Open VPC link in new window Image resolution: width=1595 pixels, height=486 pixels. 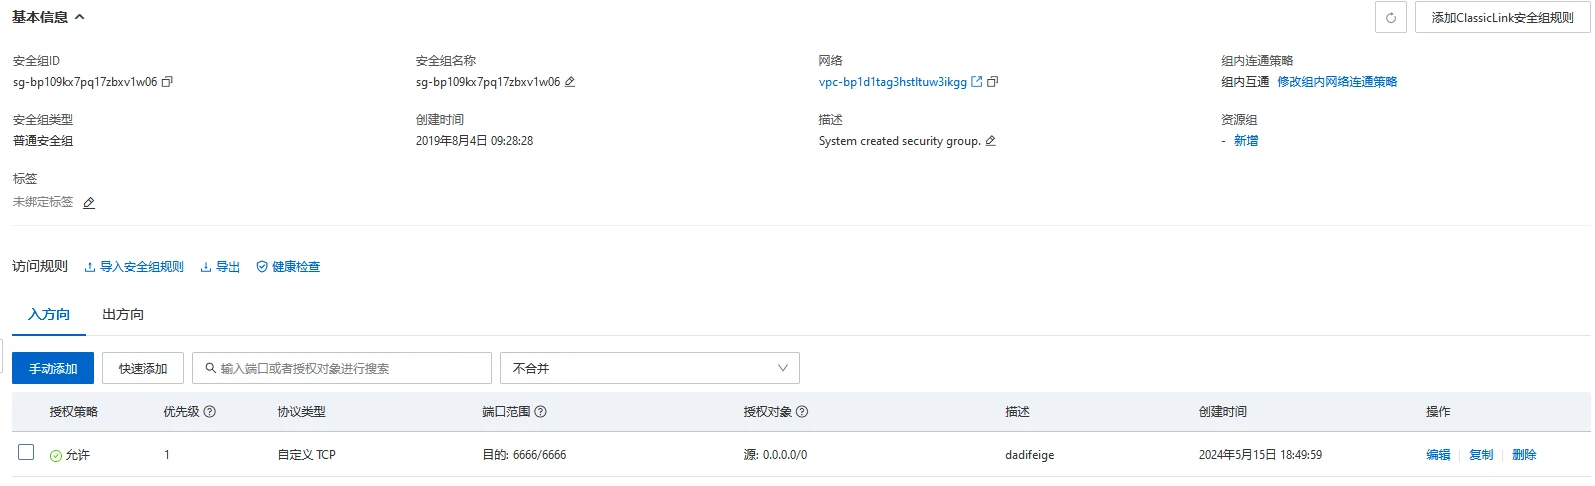point(977,82)
